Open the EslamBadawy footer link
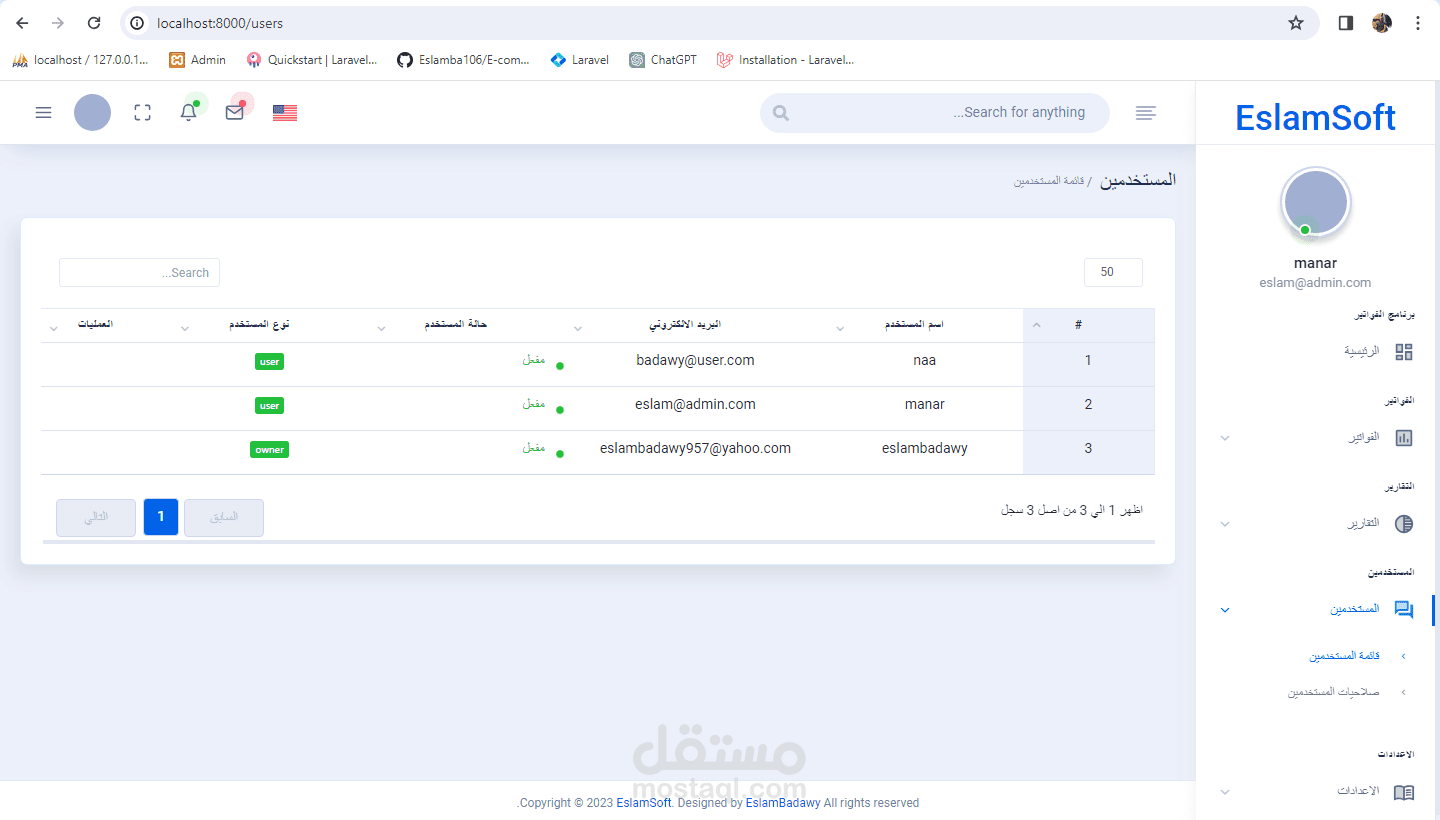 783,803
